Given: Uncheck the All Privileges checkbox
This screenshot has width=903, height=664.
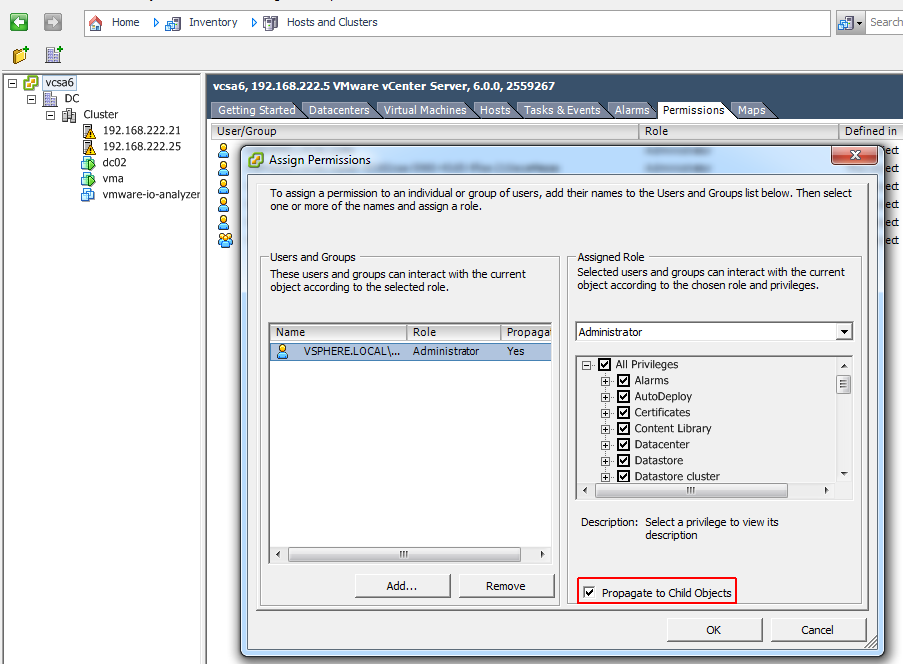Looking at the screenshot, I should coord(604,365).
